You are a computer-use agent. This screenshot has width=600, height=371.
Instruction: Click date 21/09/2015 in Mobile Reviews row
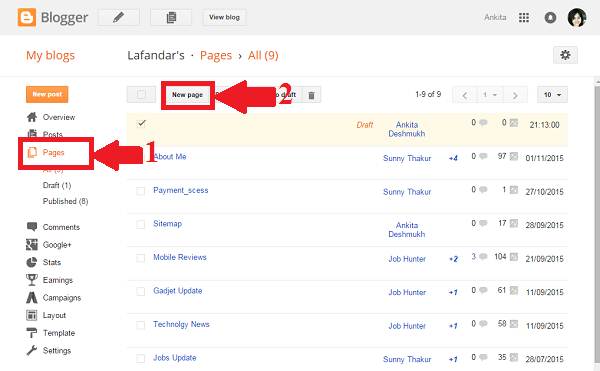point(545,259)
